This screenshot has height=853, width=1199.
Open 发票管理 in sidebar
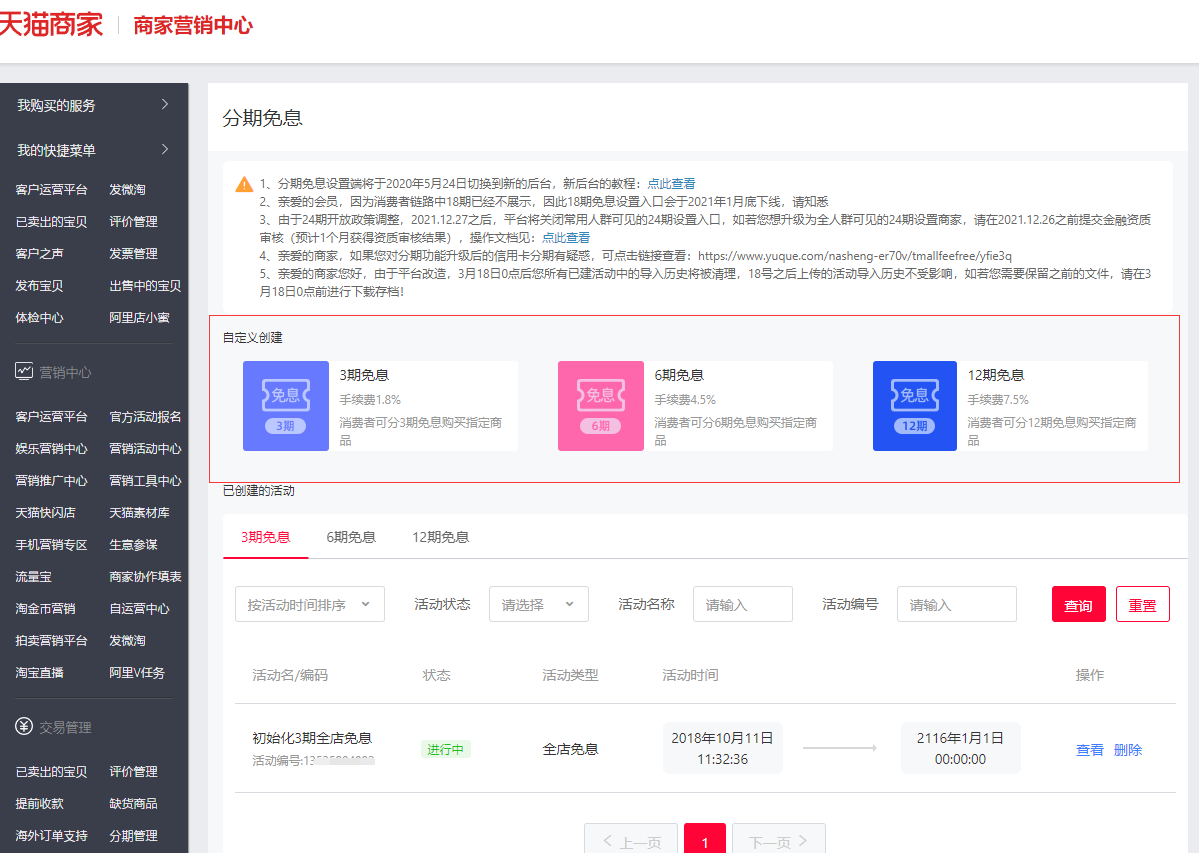(133, 254)
